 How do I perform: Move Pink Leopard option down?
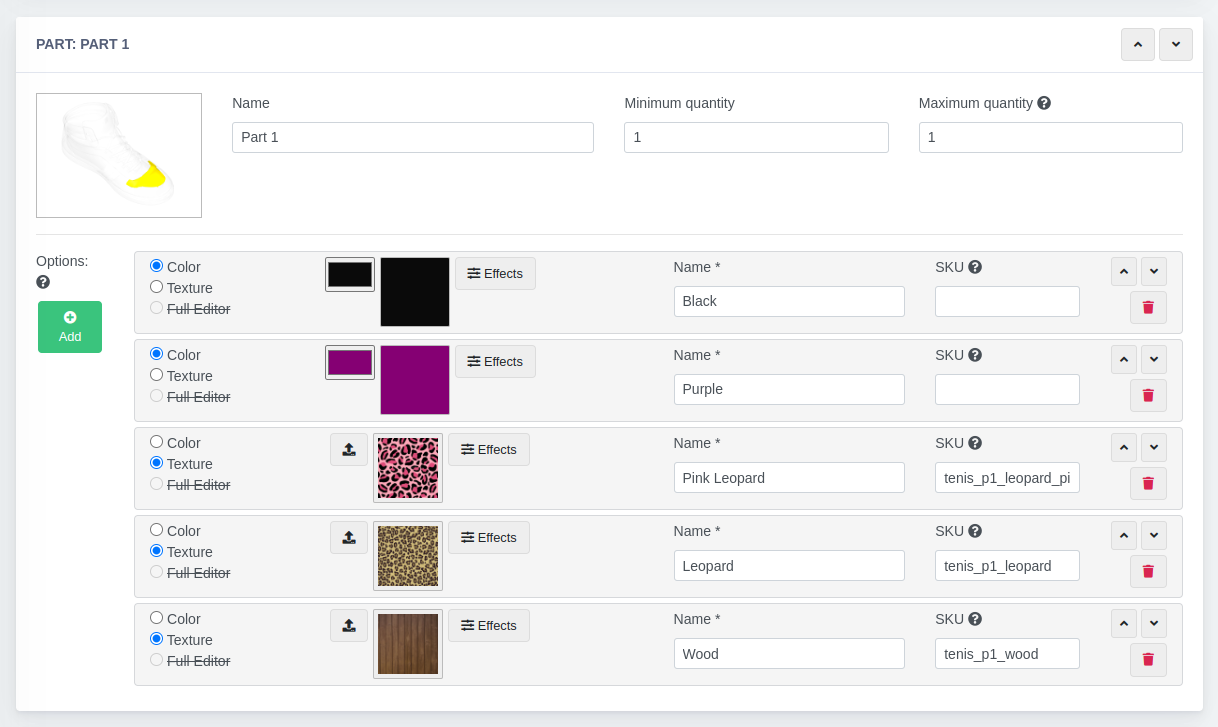pos(1154,447)
